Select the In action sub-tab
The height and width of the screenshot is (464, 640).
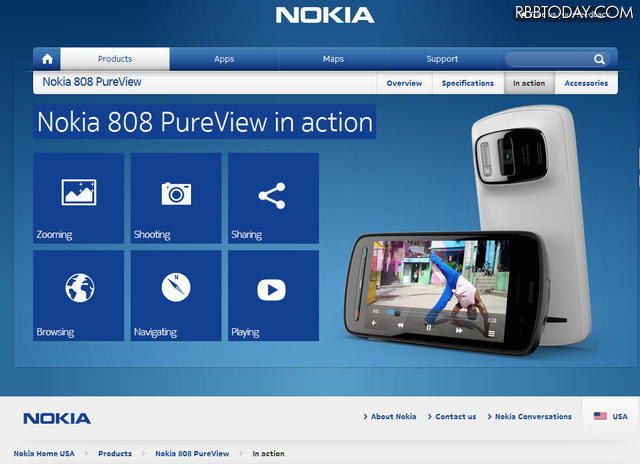(x=529, y=83)
